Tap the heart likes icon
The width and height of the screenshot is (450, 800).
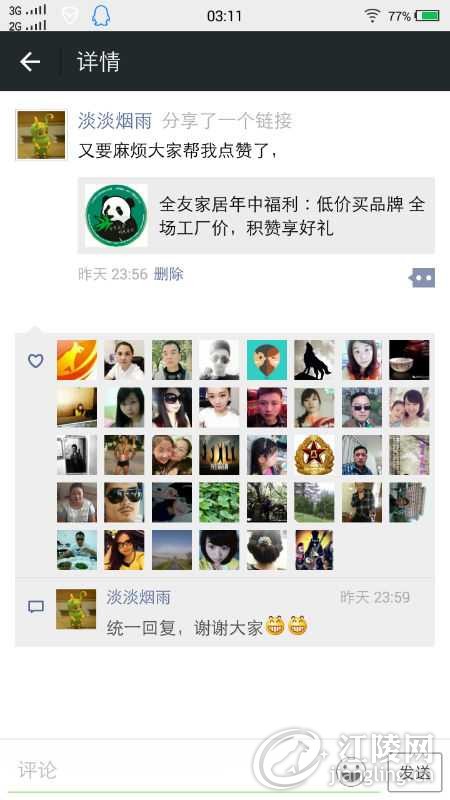pos(35,361)
